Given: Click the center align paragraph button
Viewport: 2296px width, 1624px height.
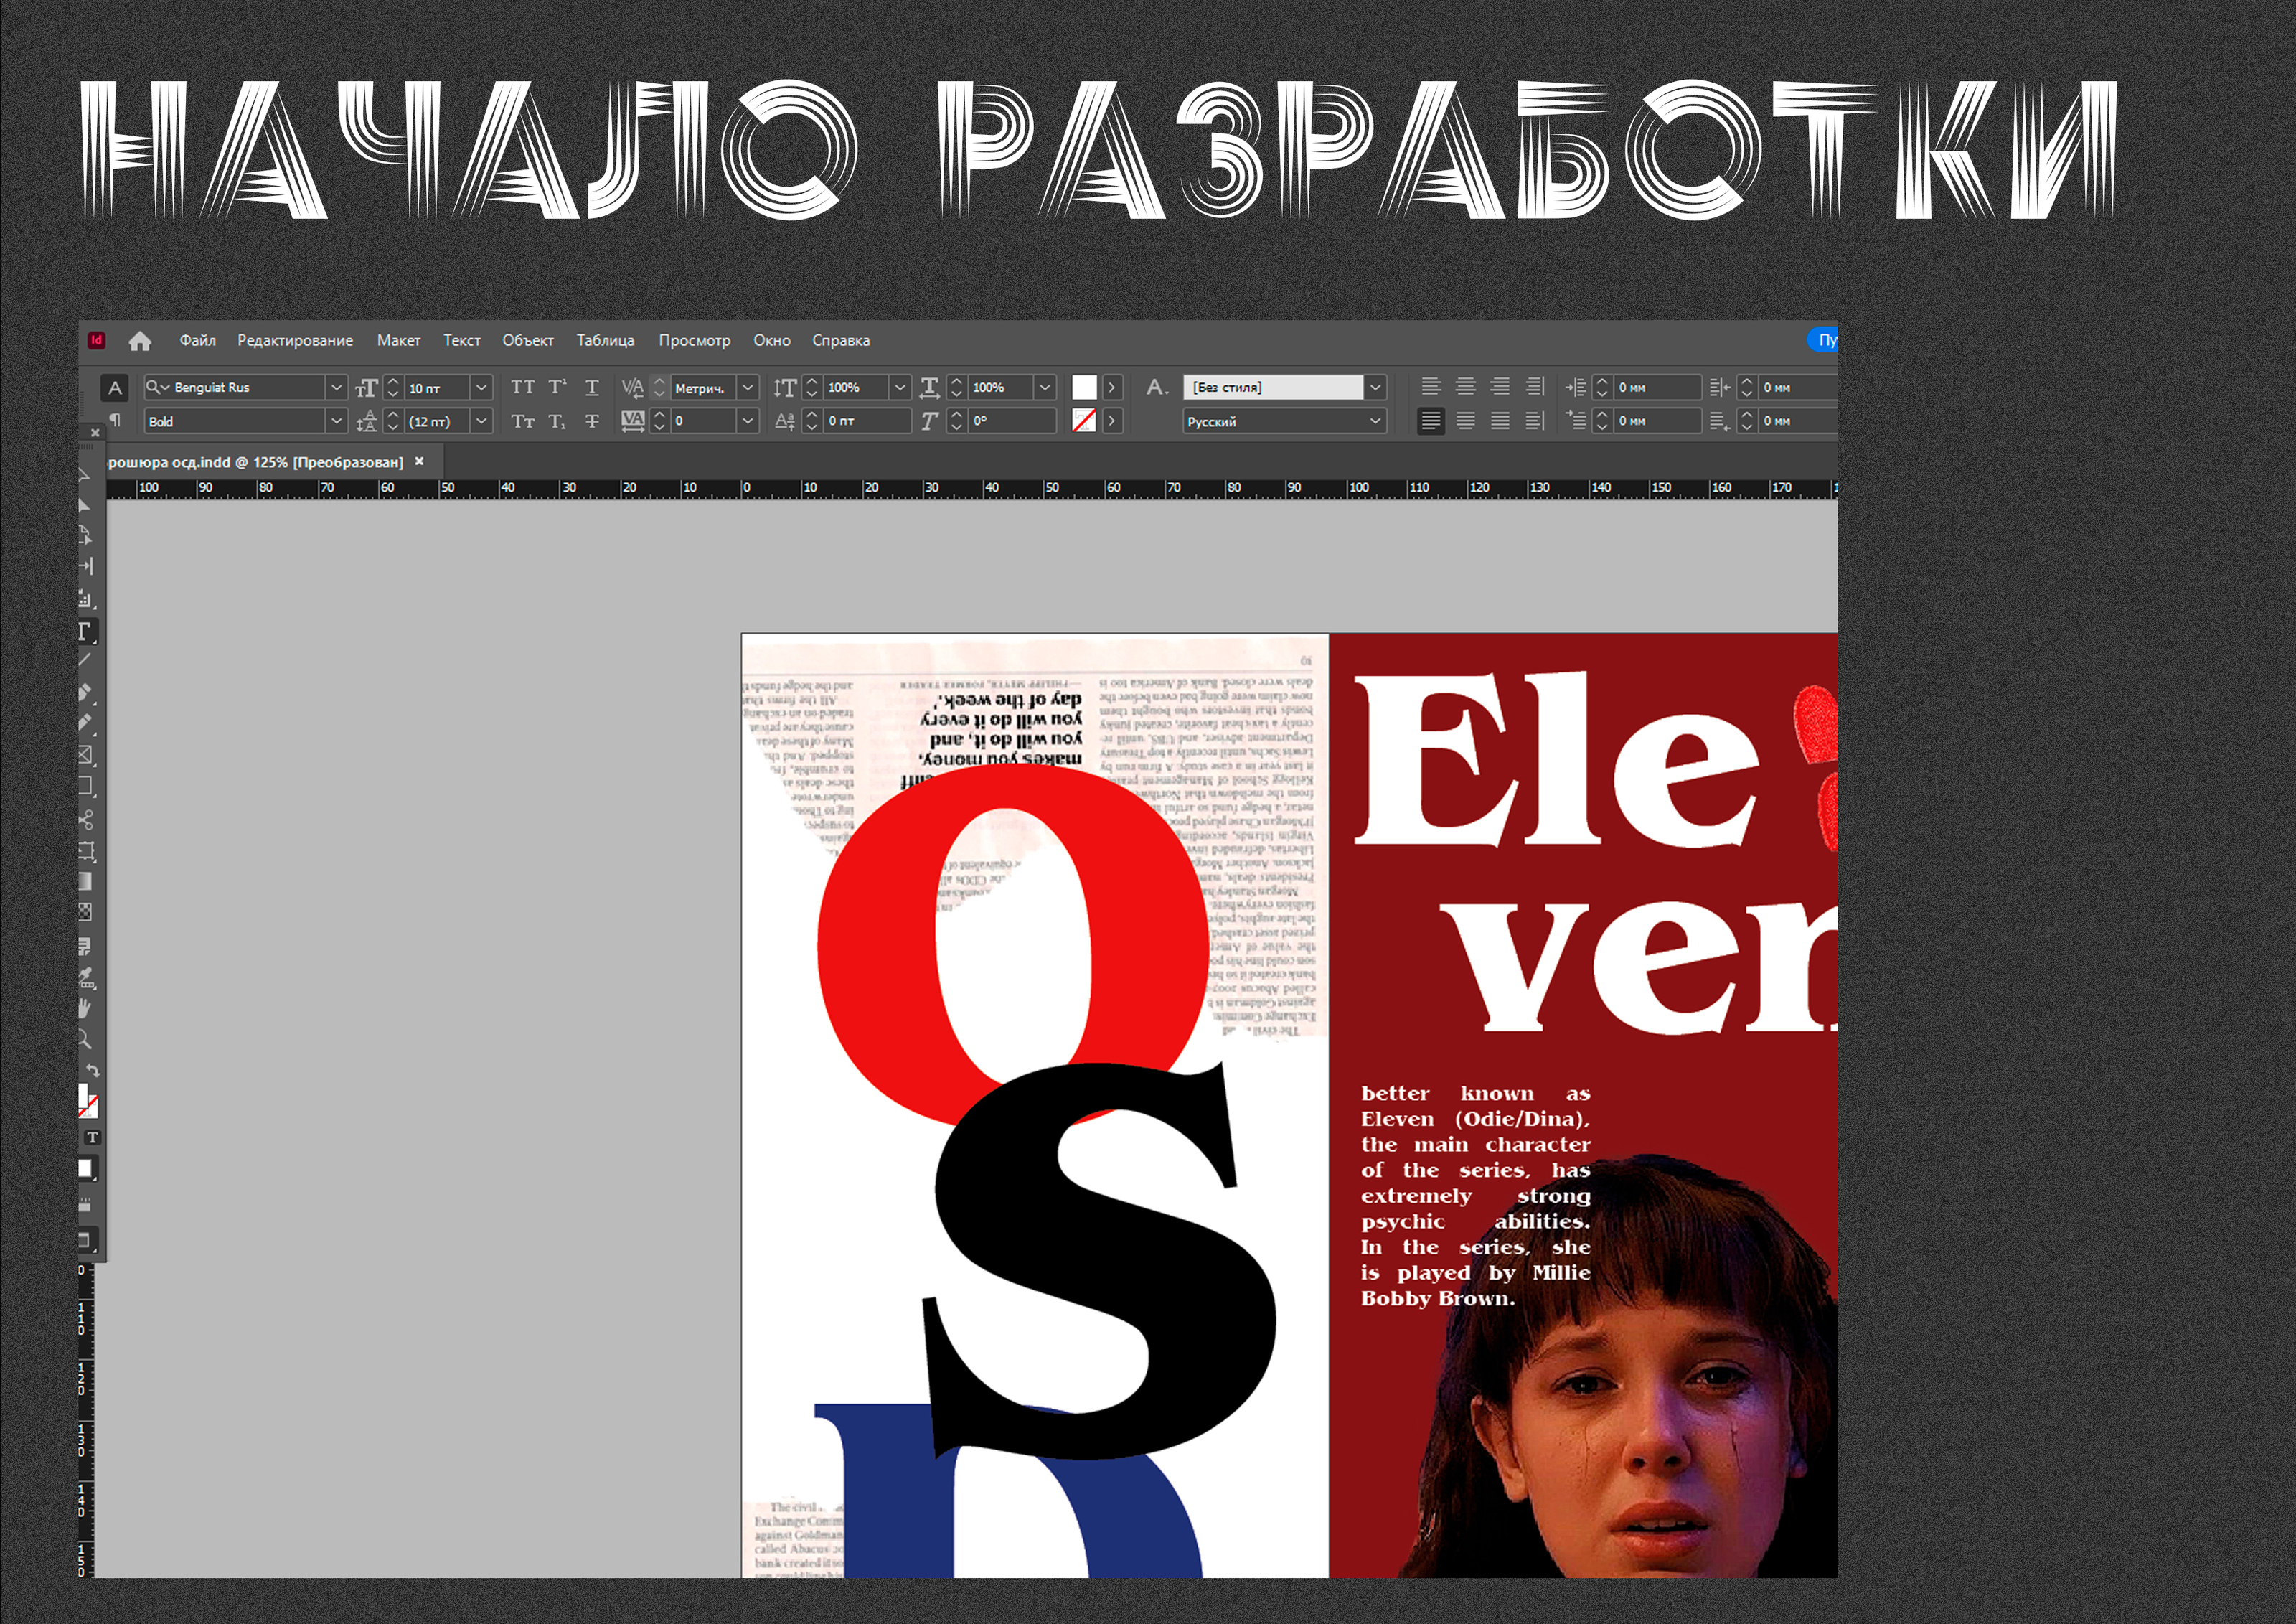Looking at the screenshot, I should coord(1465,387).
